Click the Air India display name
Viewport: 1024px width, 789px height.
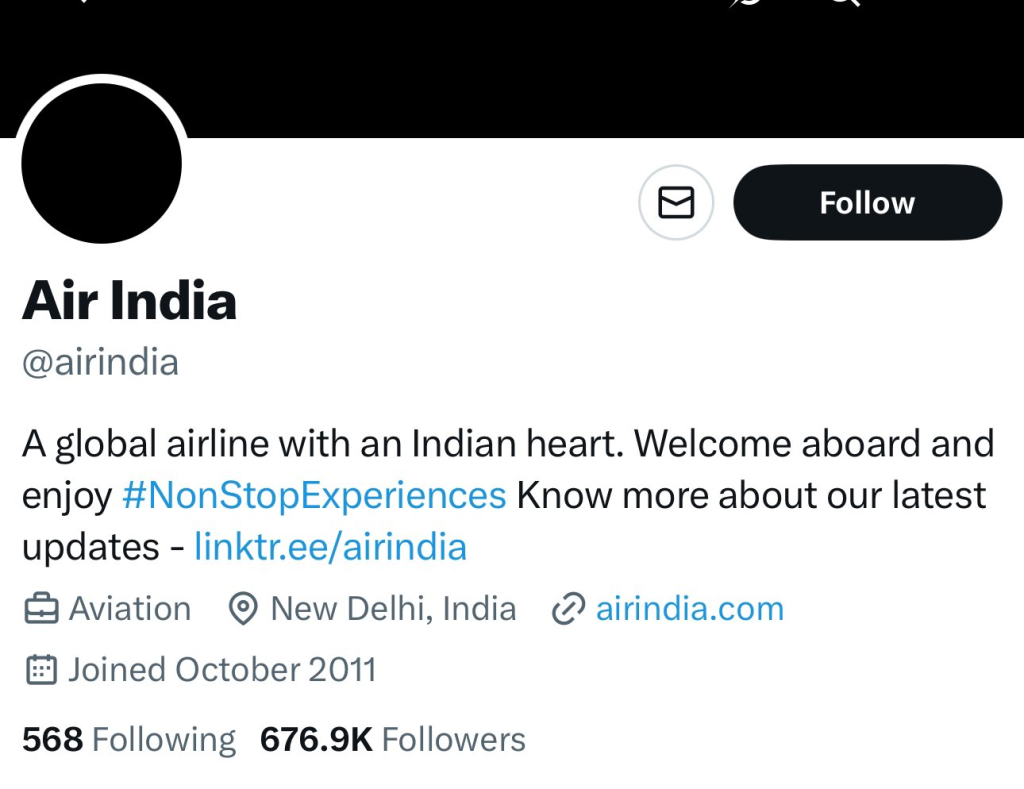click(x=129, y=301)
